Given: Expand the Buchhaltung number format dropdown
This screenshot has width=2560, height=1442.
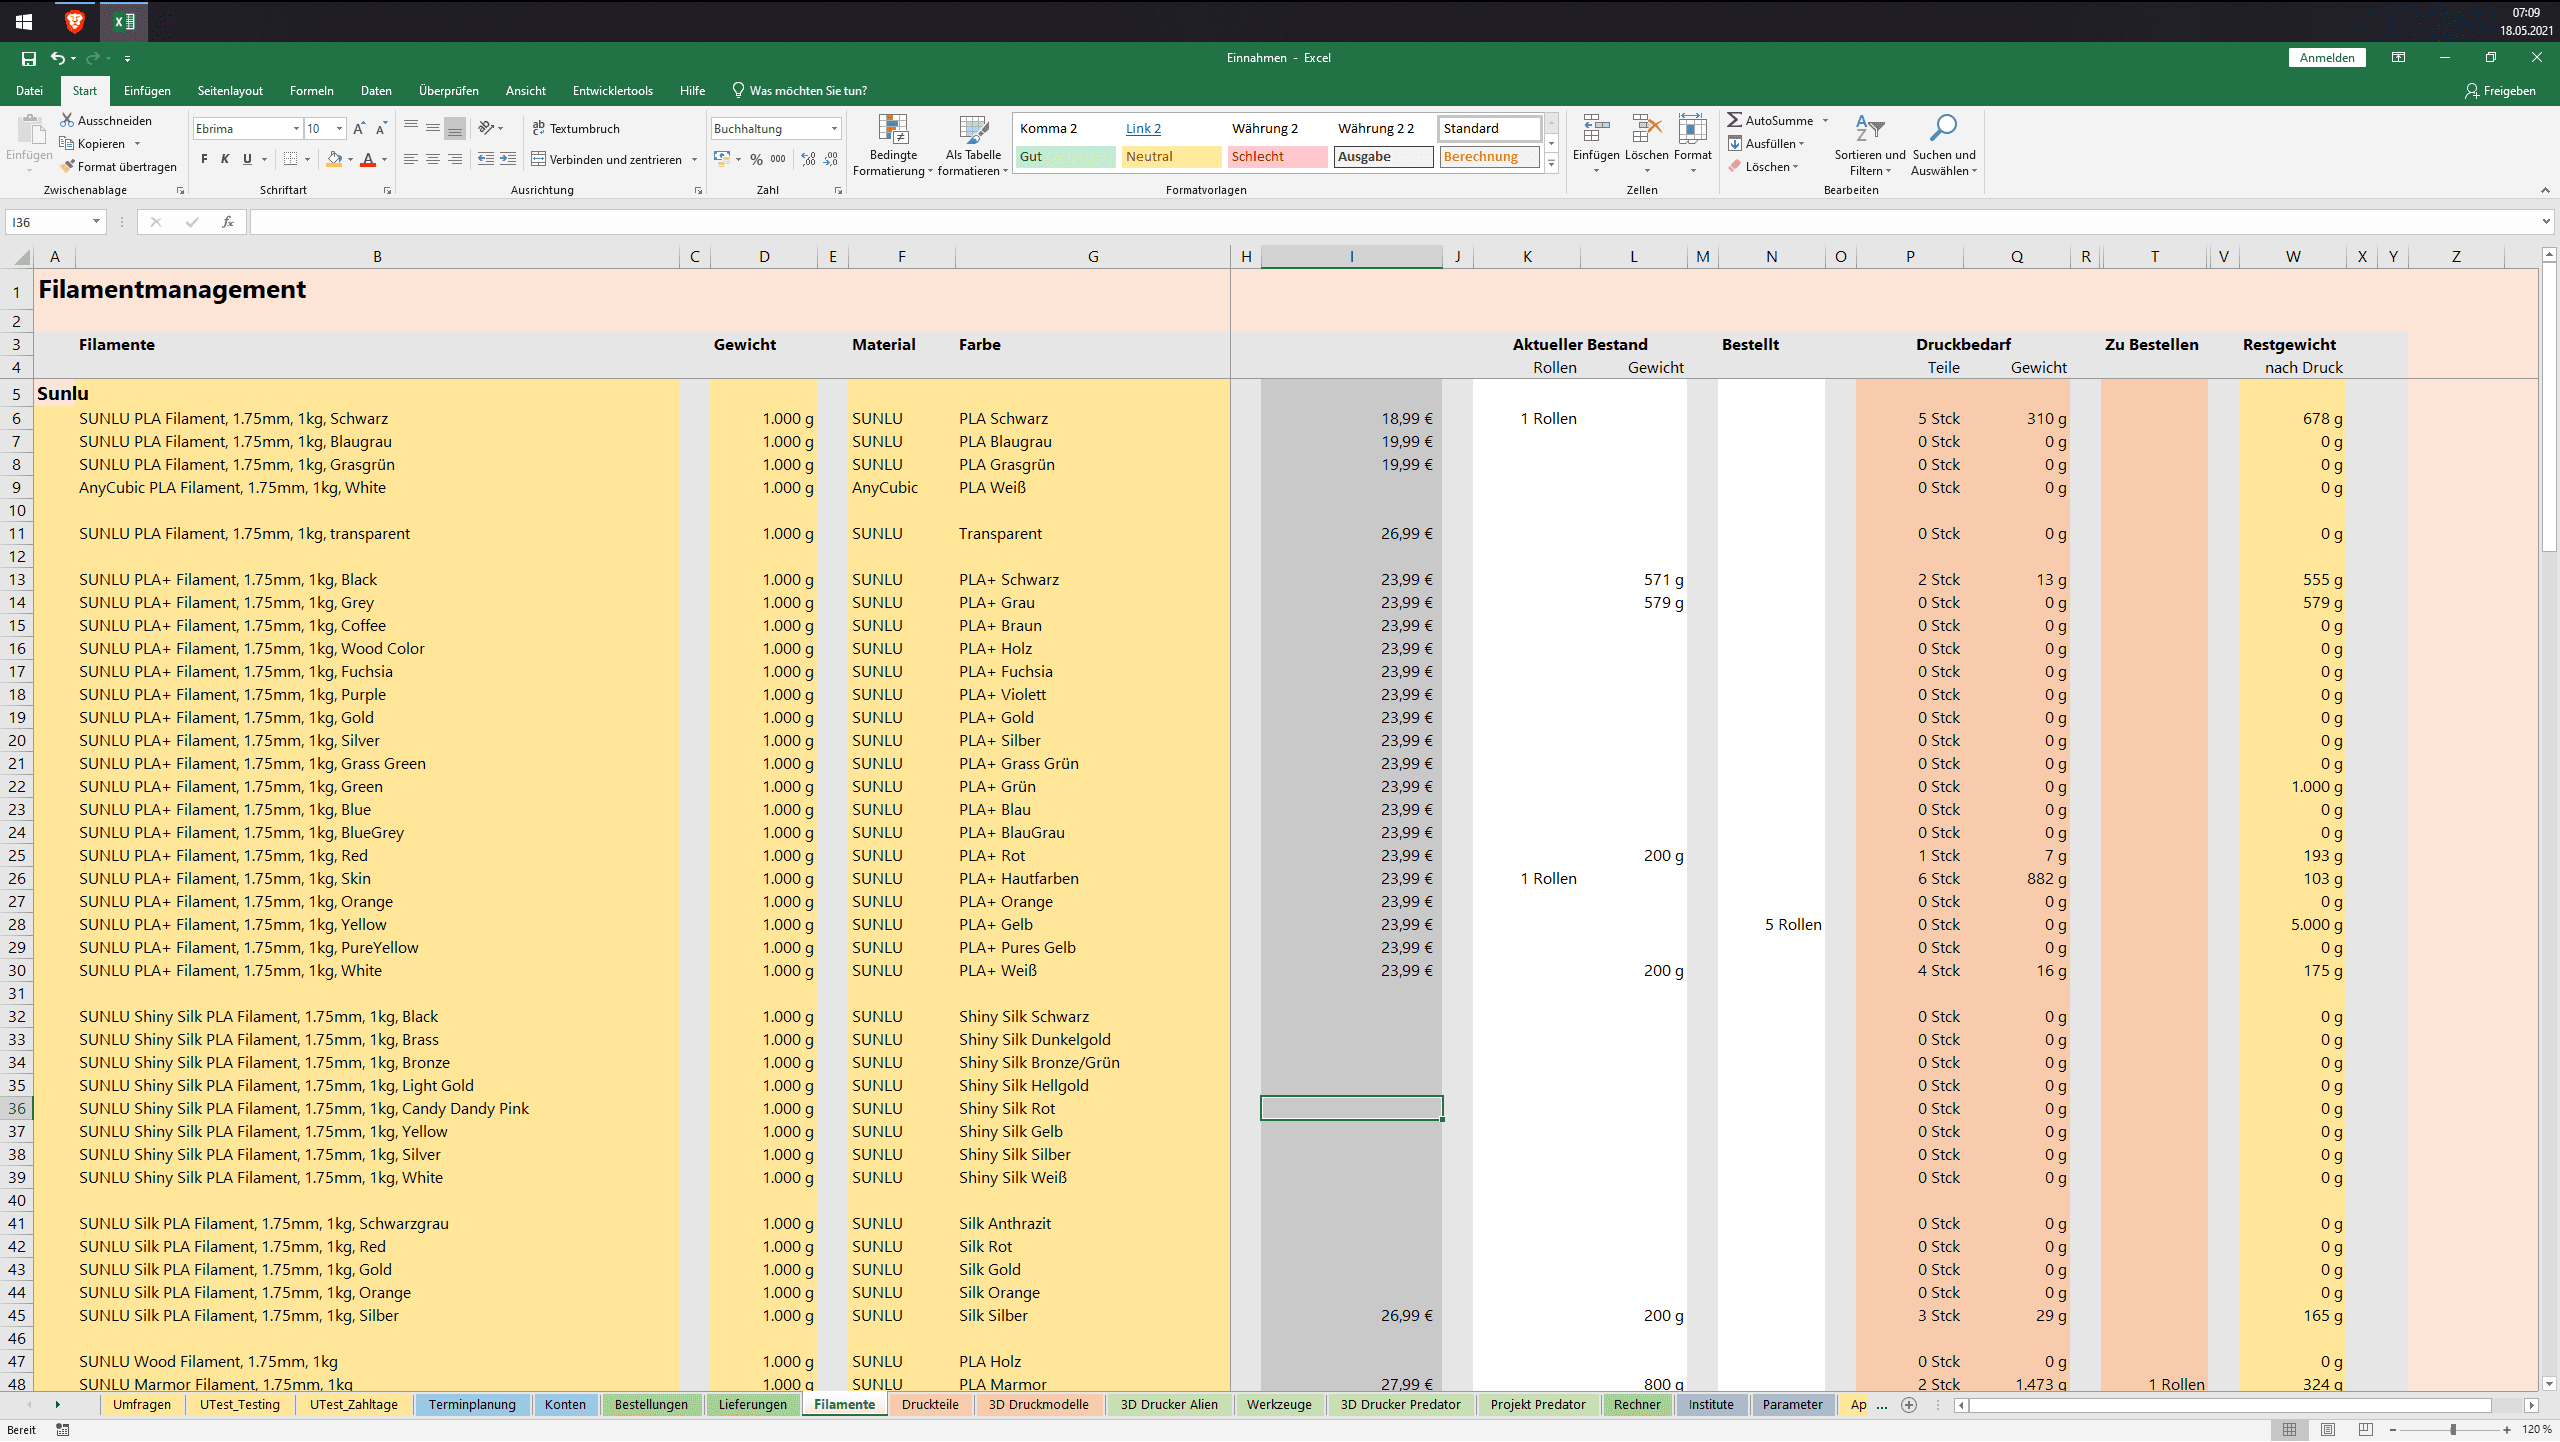Looking at the screenshot, I should point(834,129).
